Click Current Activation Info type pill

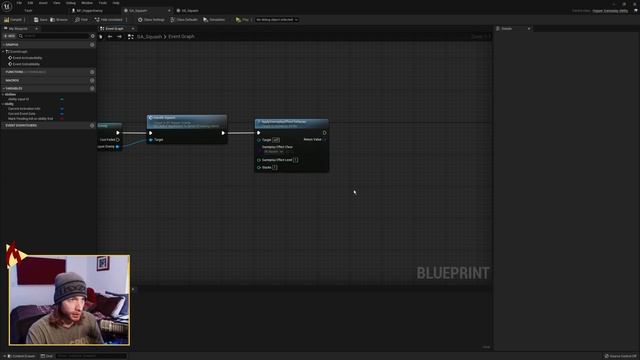(62, 109)
